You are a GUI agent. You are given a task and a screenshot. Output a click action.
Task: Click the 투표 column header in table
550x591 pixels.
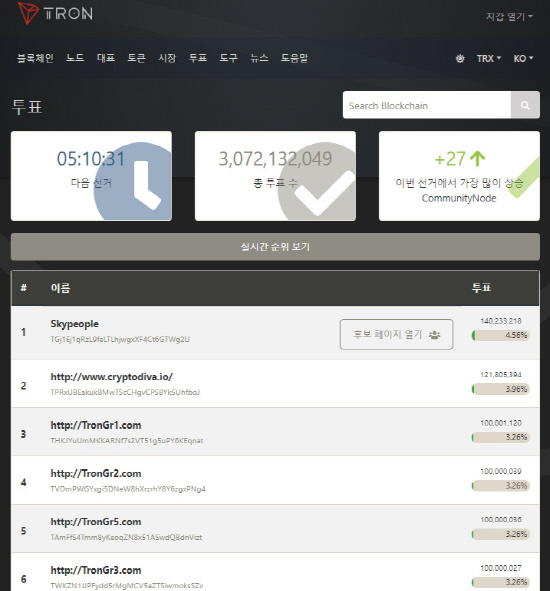(x=481, y=288)
